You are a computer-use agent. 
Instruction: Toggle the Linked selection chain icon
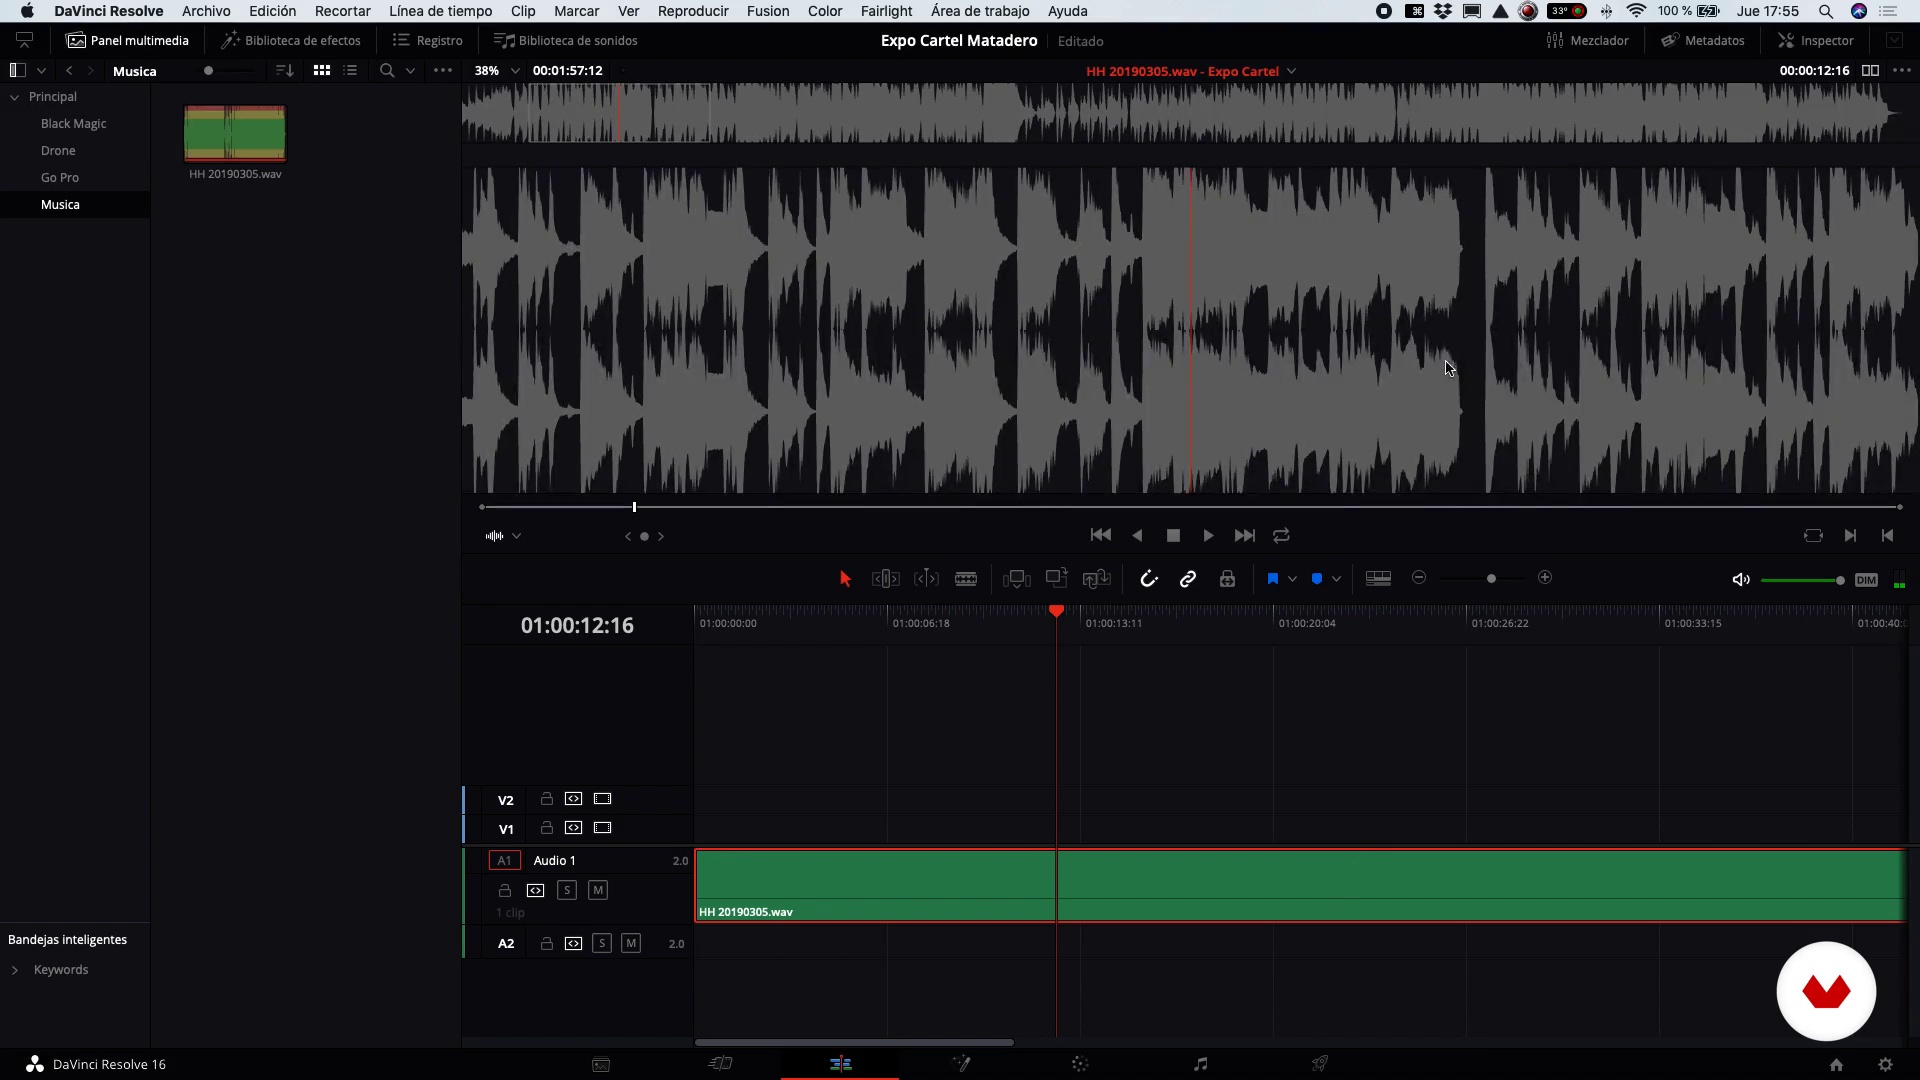click(1188, 579)
